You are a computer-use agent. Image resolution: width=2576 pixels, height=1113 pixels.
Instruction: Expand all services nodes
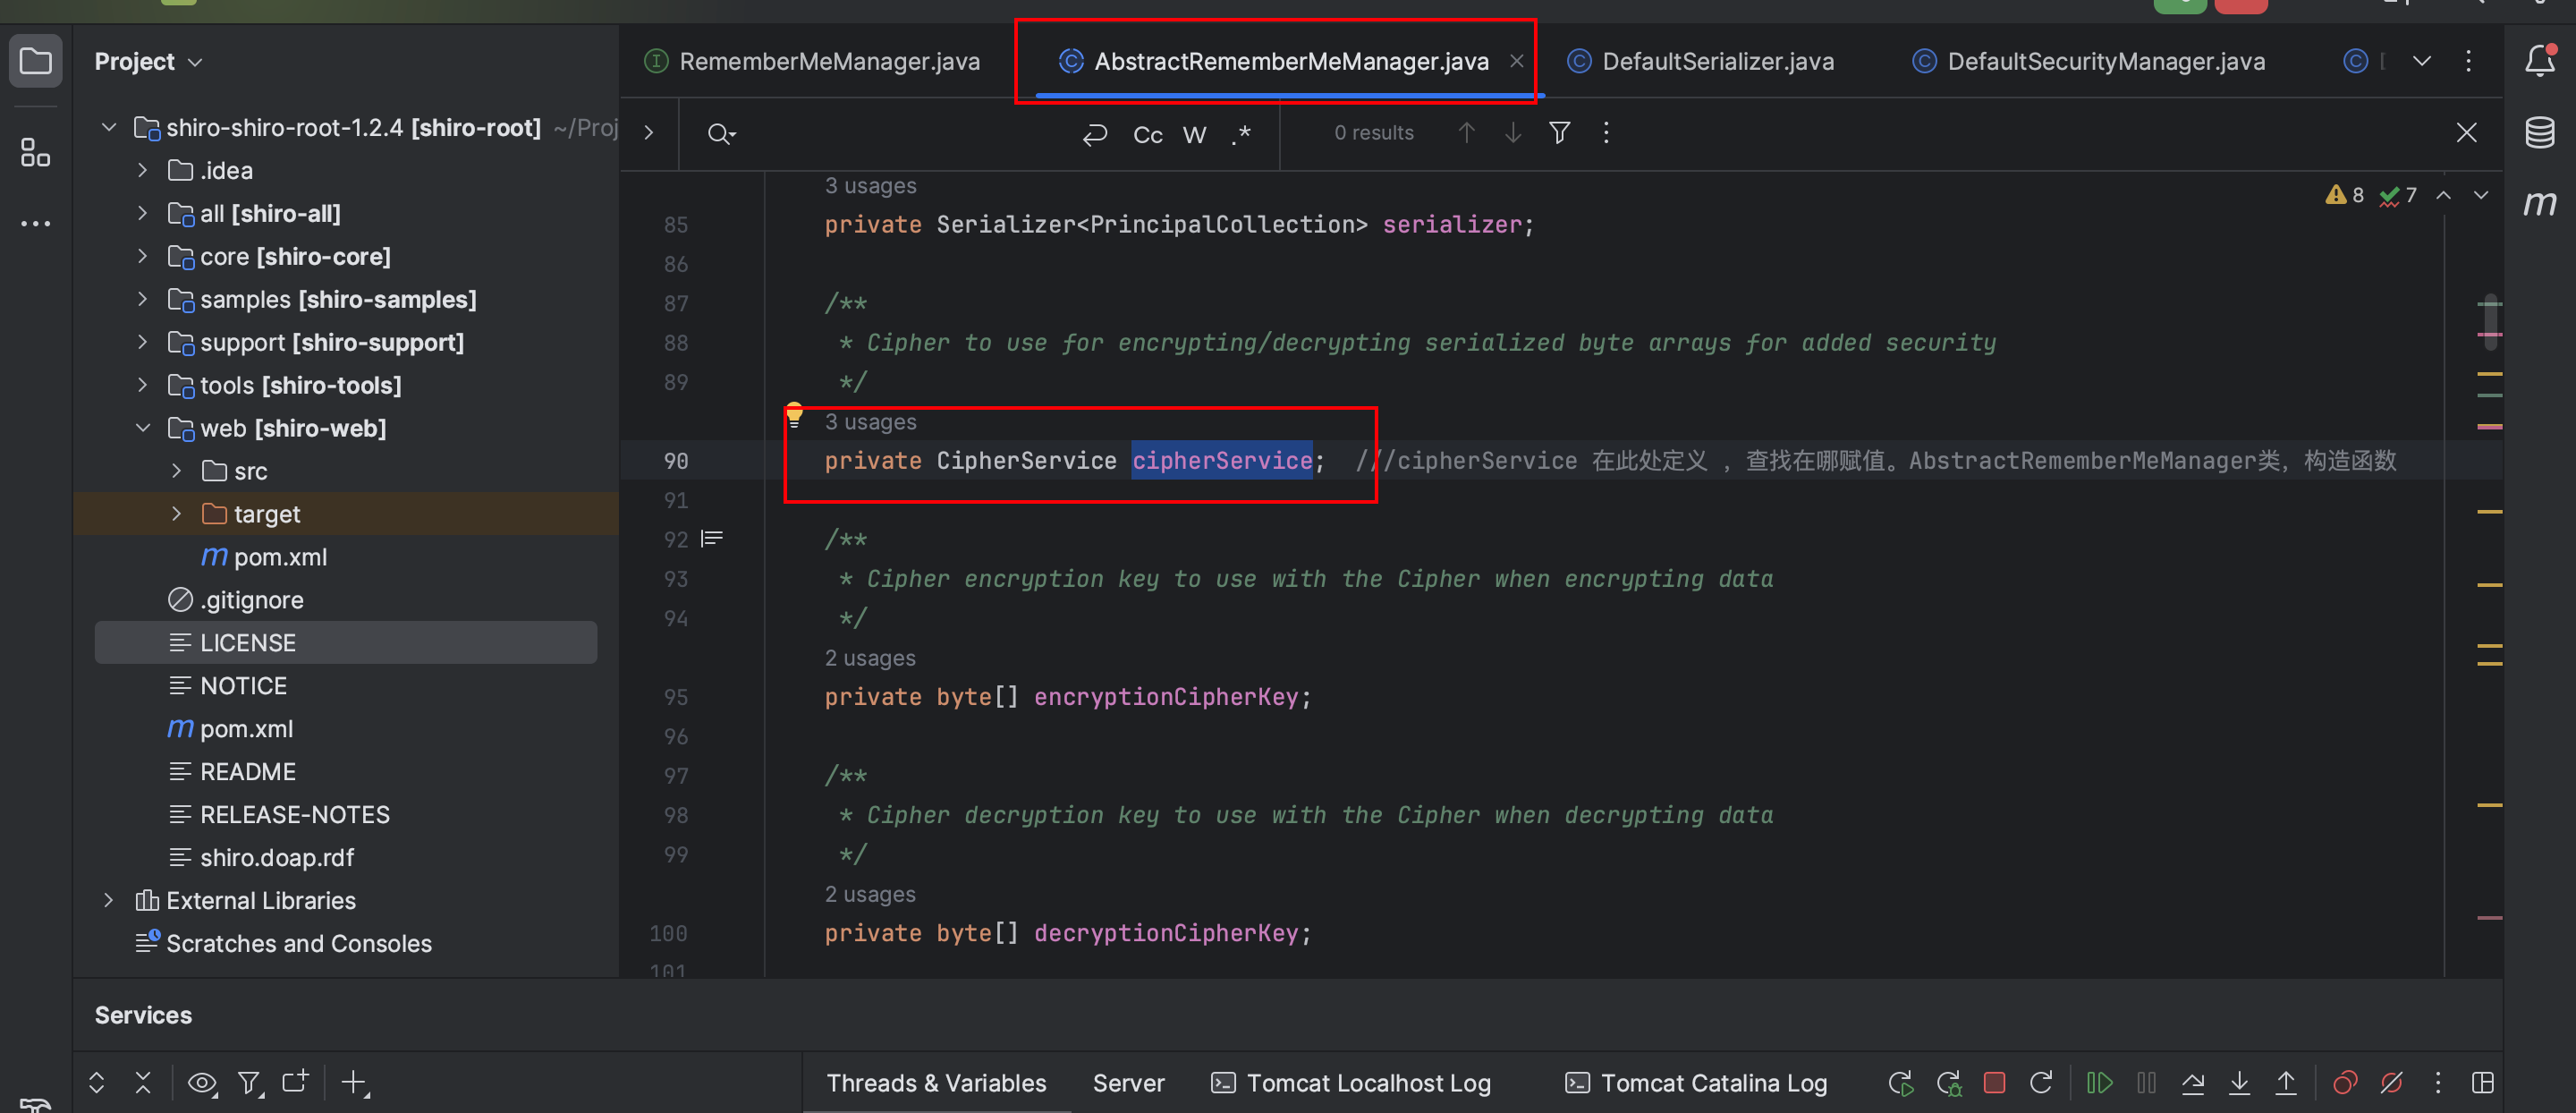(x=97, y=1082)
